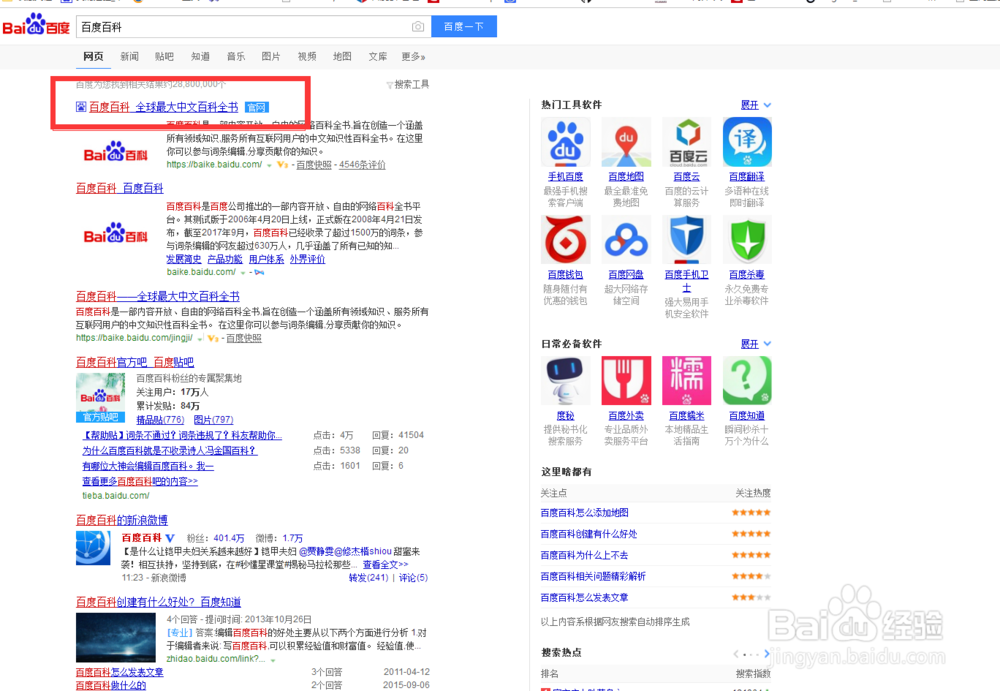Open the 百度网盘 app icon
This screenshot has width=1000, height=691.
pos(626,239)
